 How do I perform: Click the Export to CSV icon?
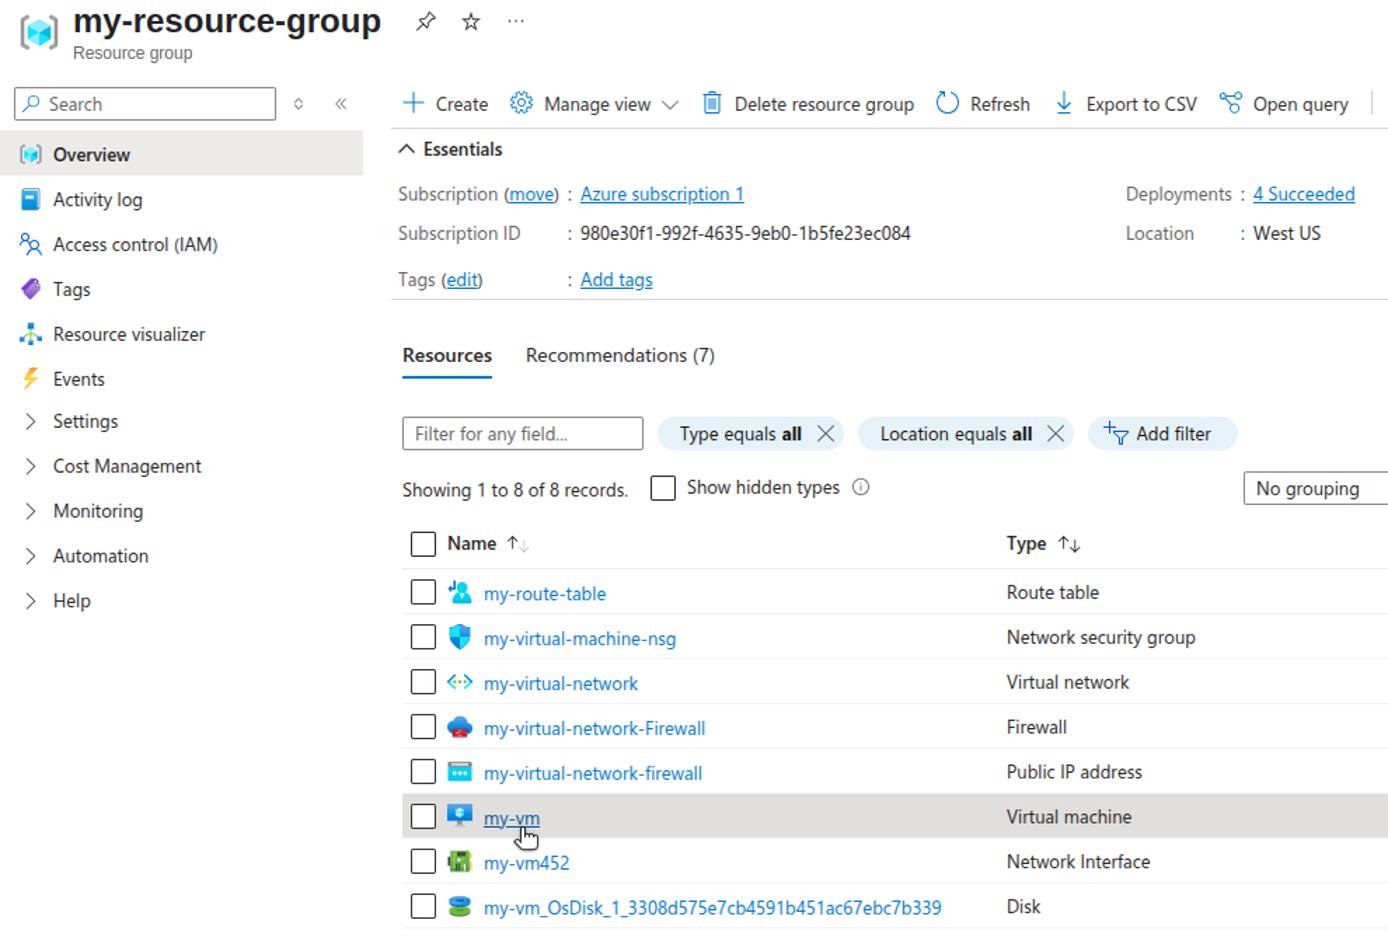(x=1062, y=103)
